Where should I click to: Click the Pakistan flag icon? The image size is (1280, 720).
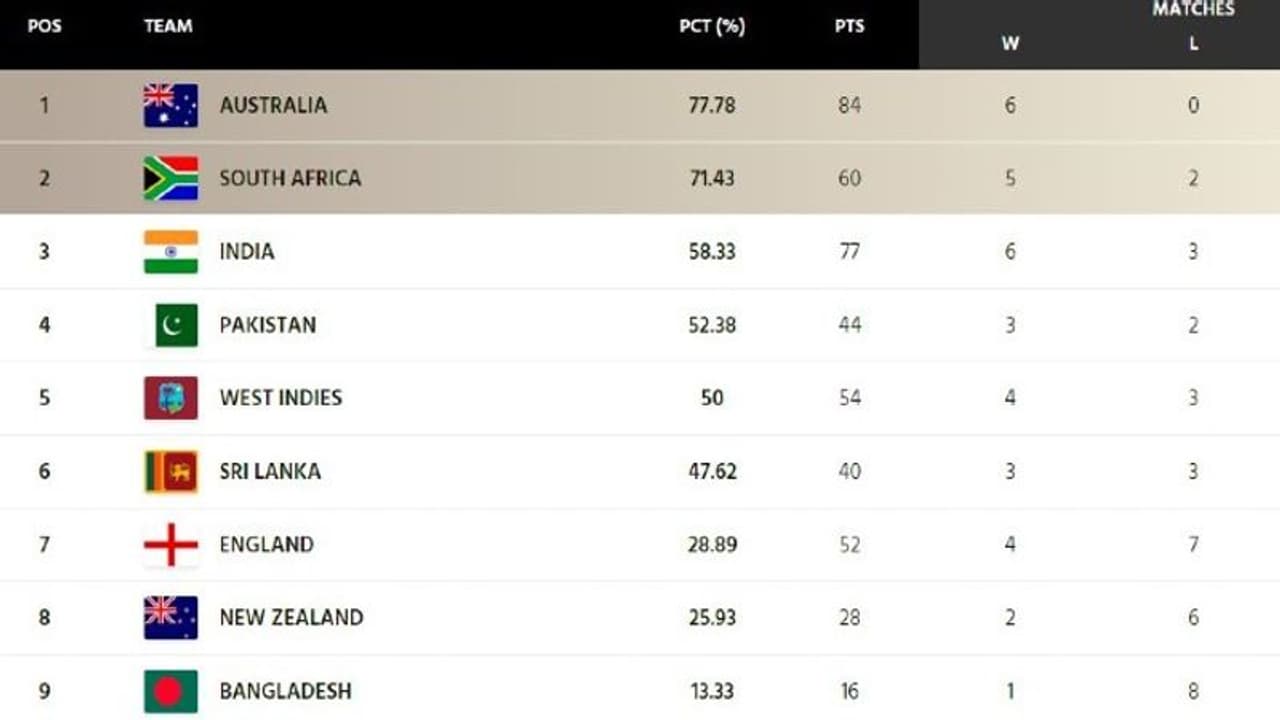[x=176, y=325]
